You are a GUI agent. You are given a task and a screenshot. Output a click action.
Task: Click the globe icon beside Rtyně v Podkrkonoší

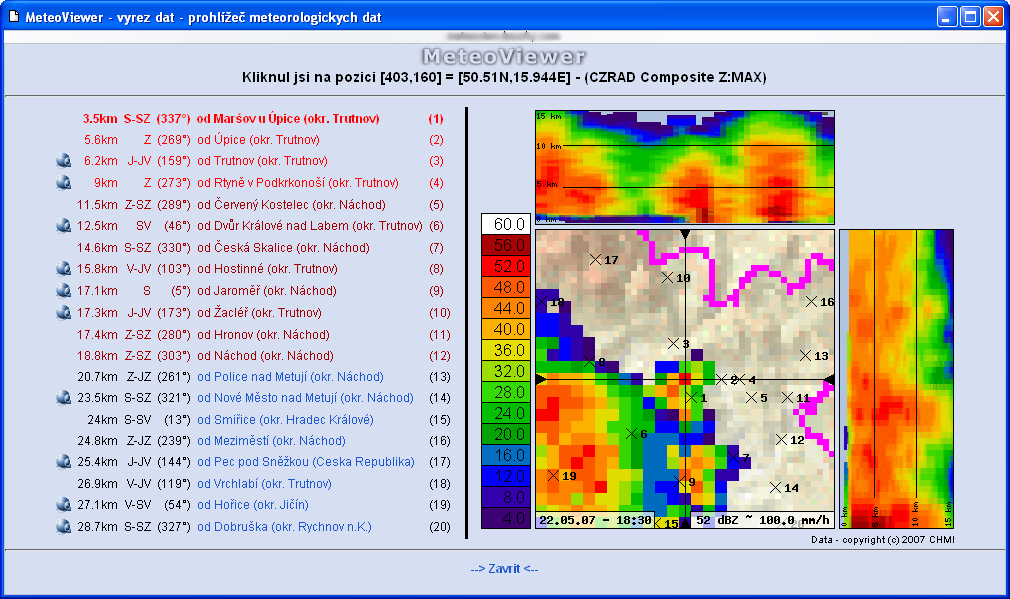click(x=63, y=182)
